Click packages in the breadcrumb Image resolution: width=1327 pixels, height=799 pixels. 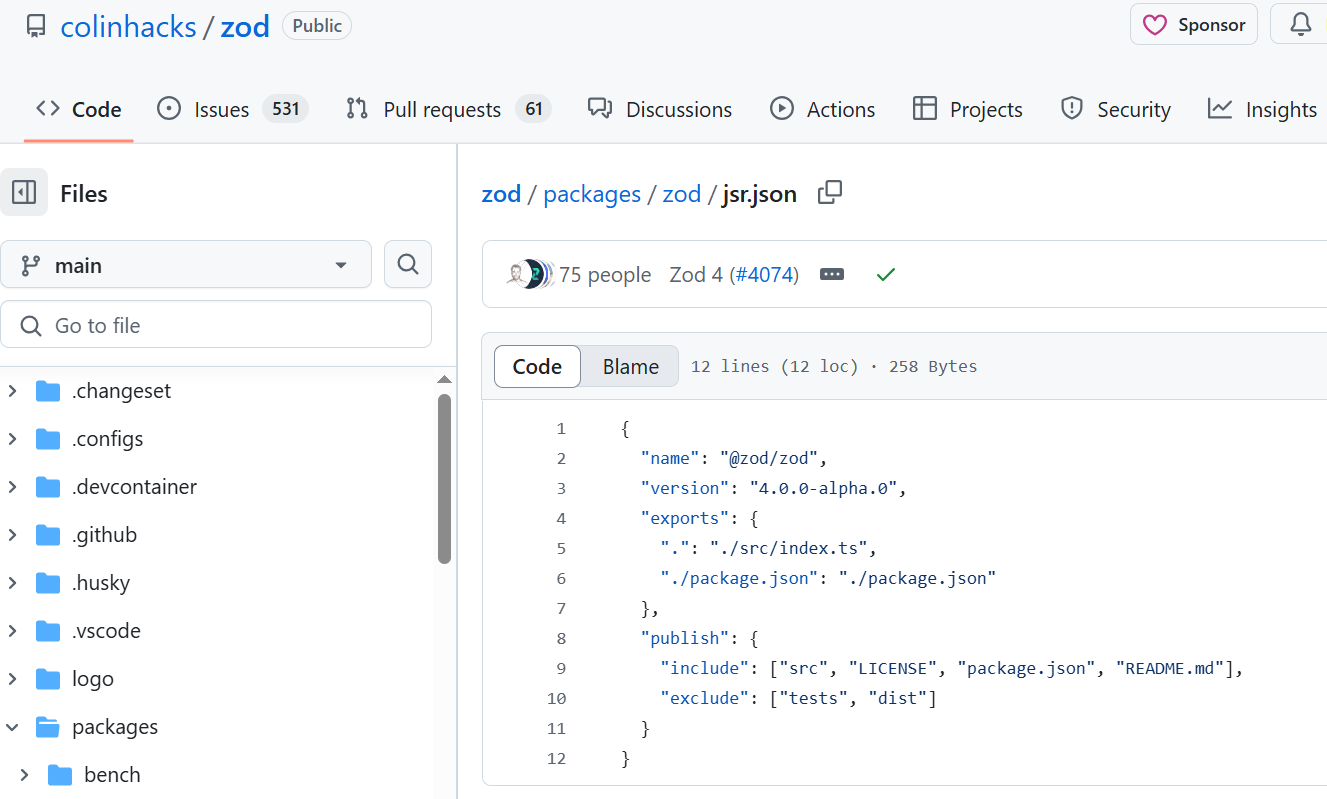592,193
